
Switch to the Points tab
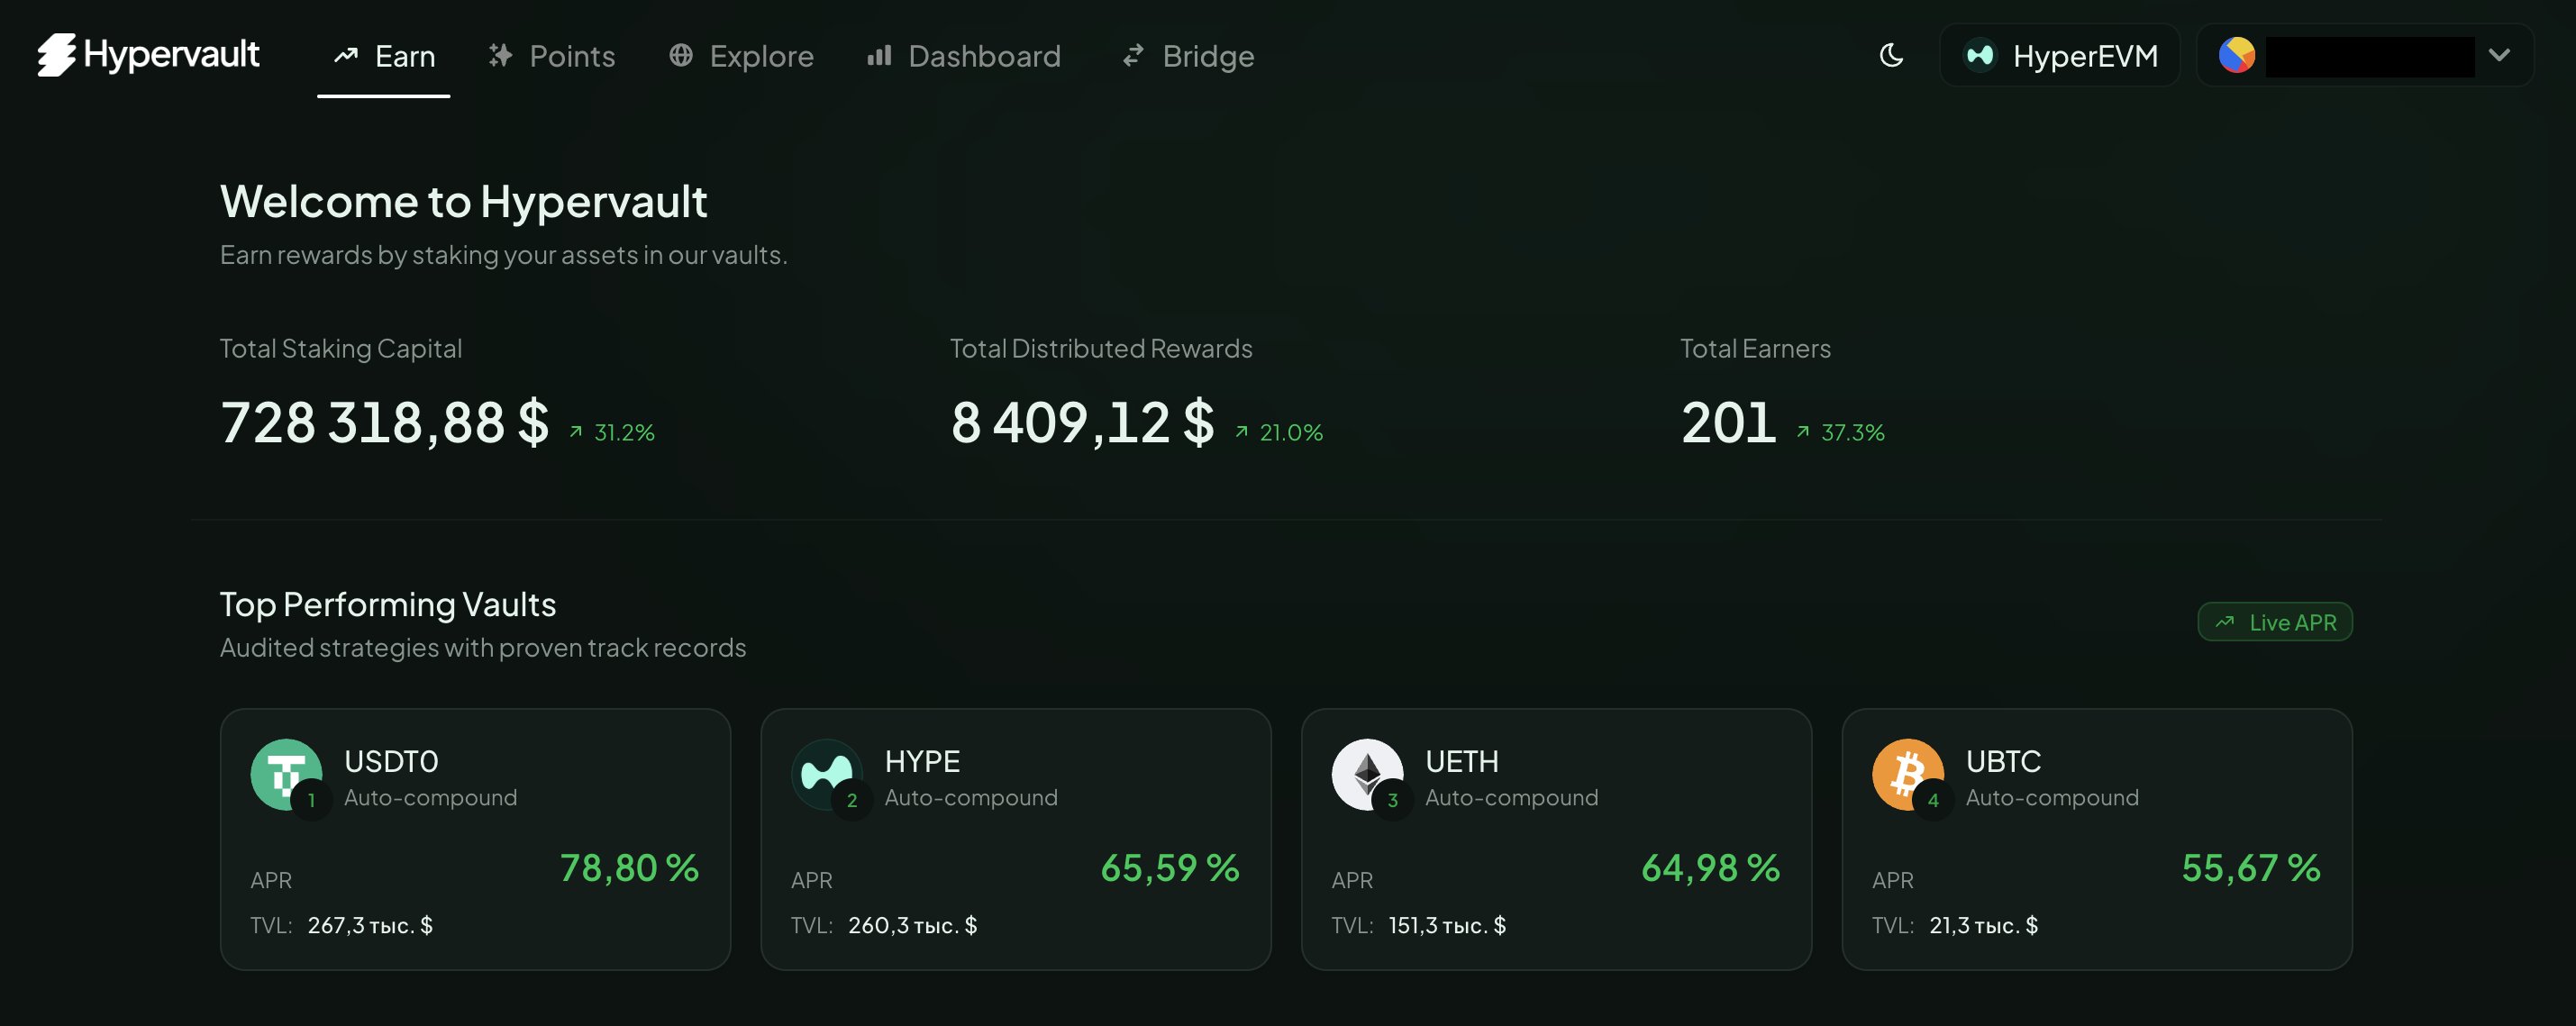[551, 56]
